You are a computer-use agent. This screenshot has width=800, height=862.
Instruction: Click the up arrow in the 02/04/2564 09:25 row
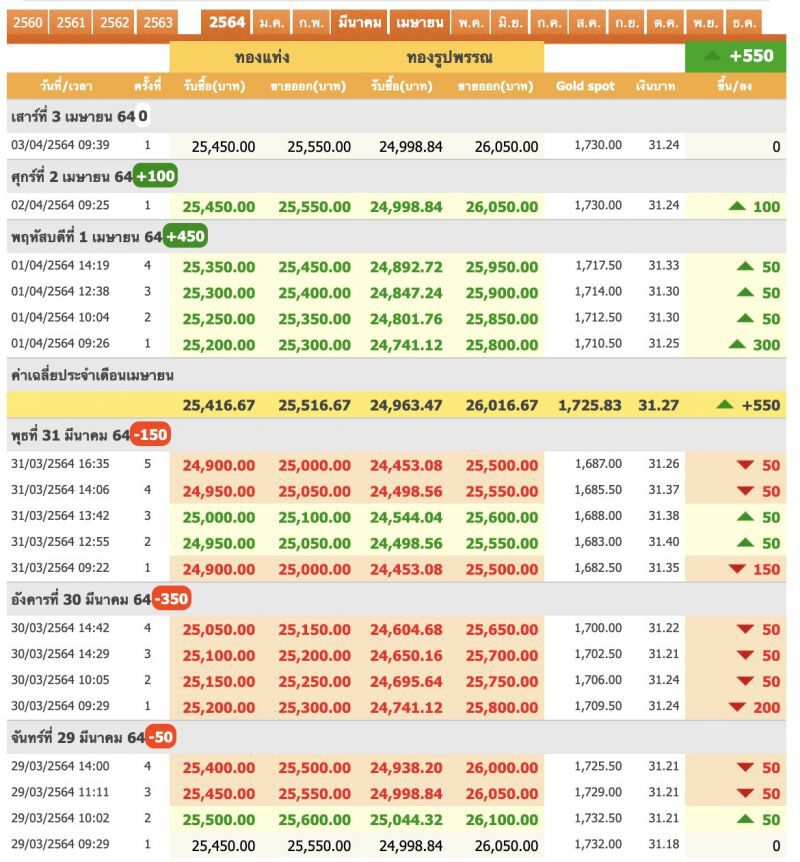(737, 206)
